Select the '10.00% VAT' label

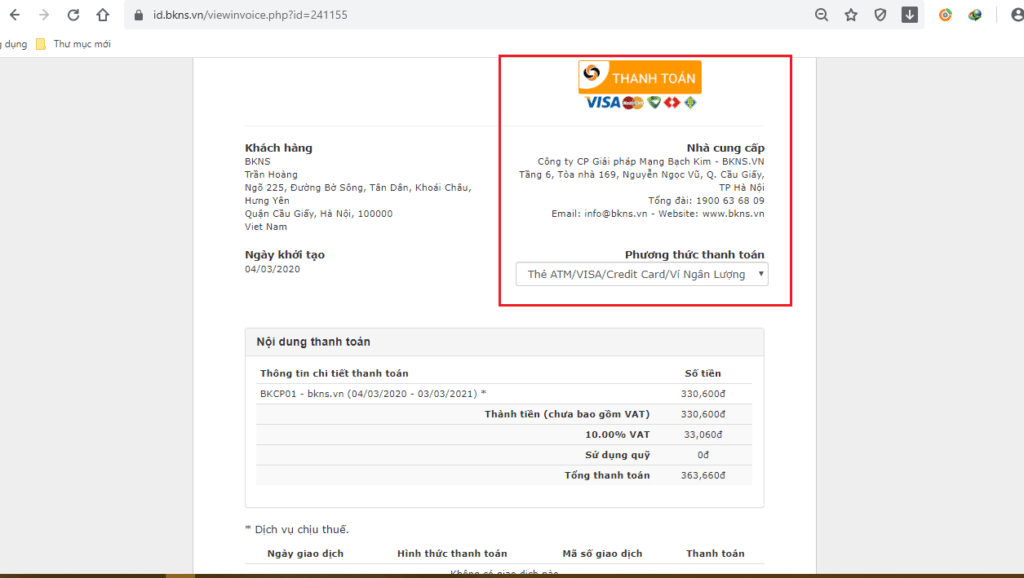pos(618,434)
